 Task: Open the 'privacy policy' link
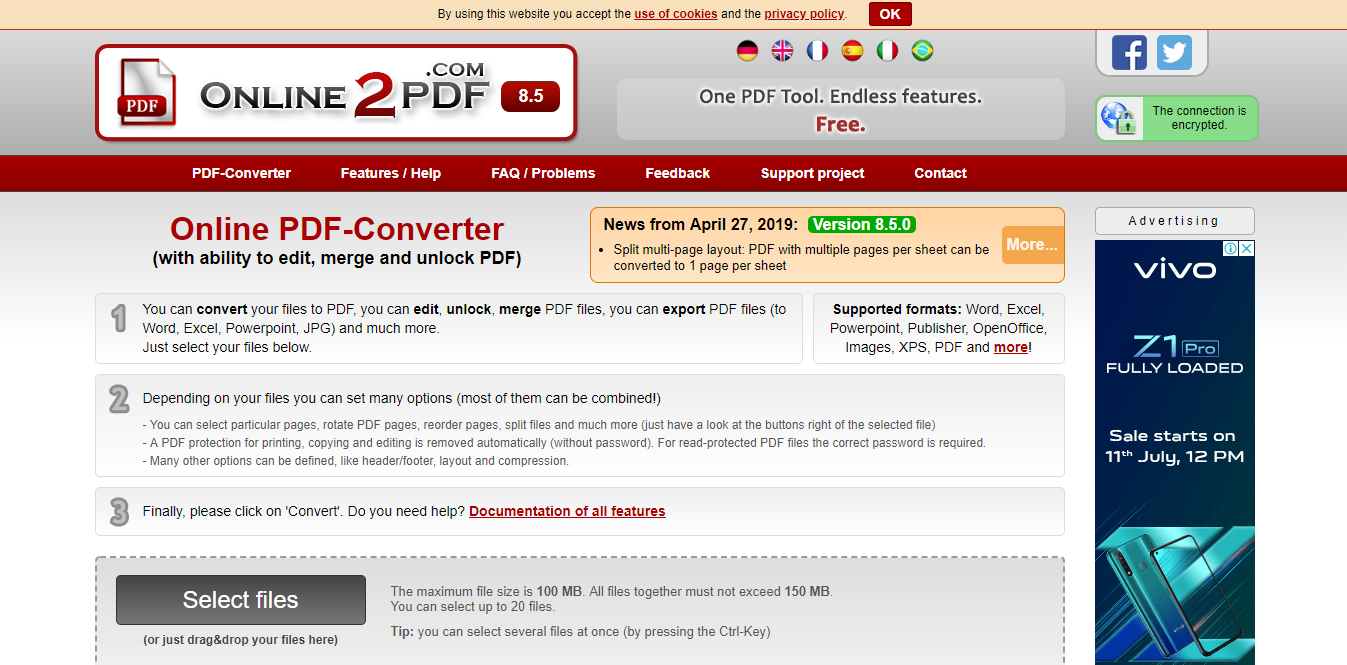coord(804,14)
